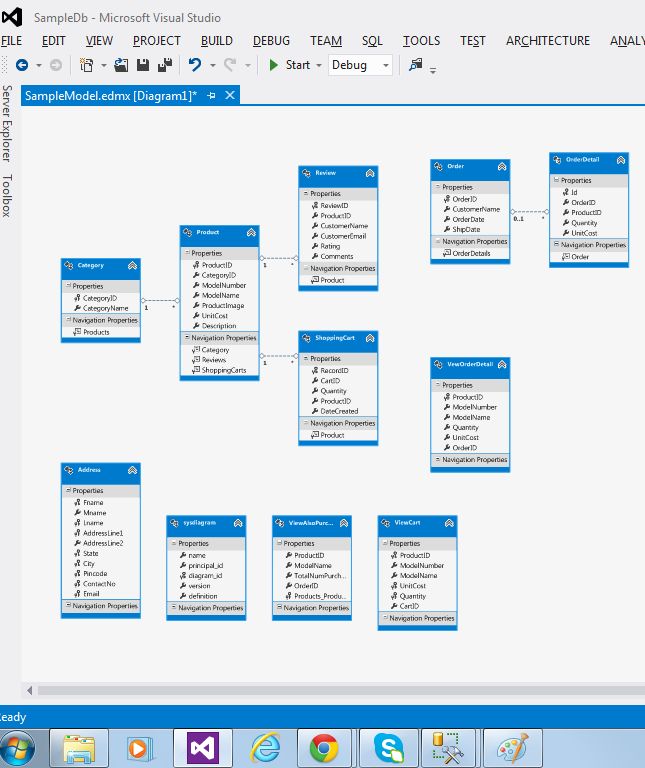
Task: Launch Google Chrome from the taskbar
Action: pyautogui.click(x=324, y=748)
